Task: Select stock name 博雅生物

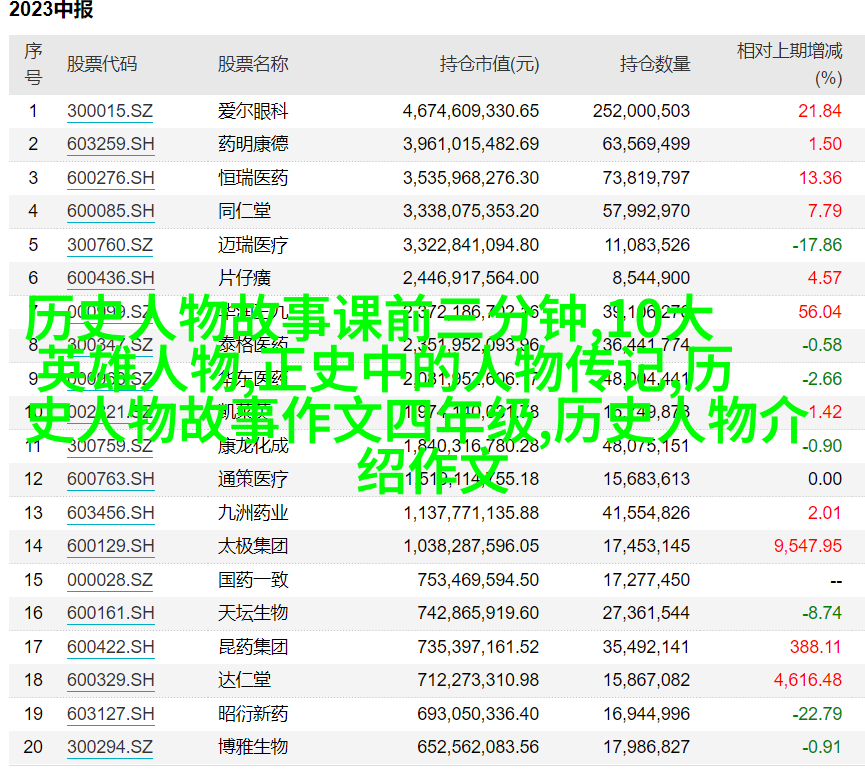Action: (x=253, y=748)
